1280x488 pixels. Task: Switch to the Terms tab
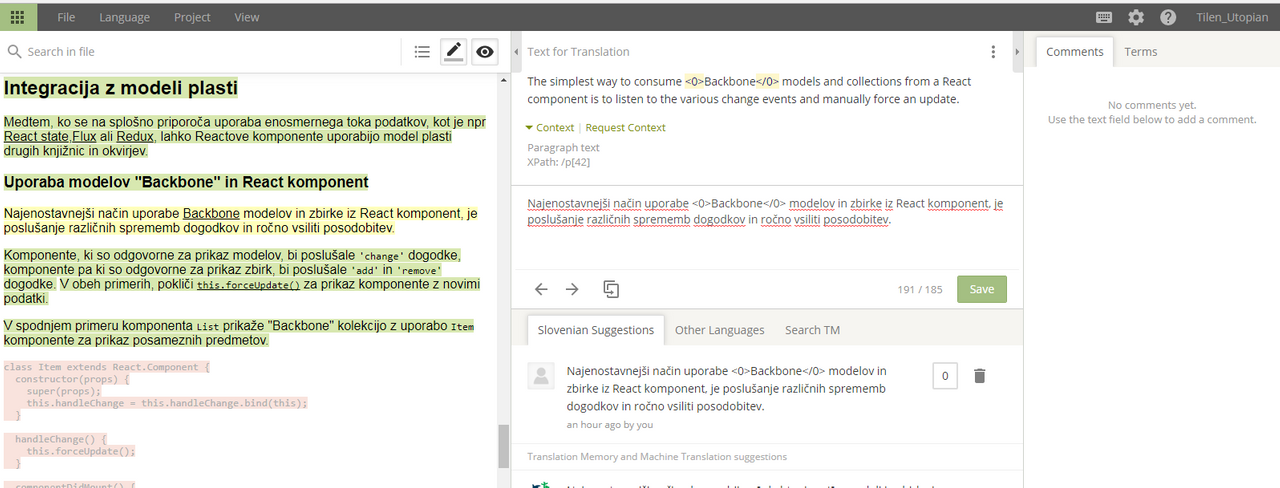click(1140, 52)
